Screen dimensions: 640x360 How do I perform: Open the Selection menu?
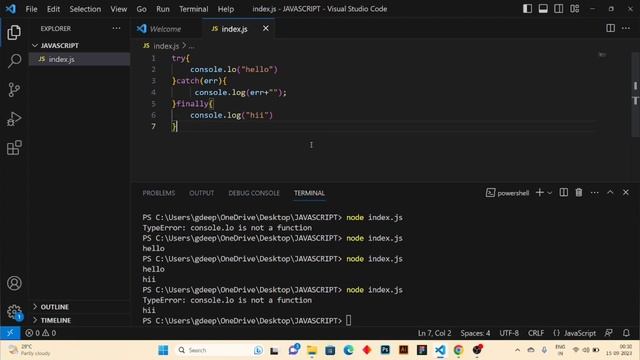[85, 9]
